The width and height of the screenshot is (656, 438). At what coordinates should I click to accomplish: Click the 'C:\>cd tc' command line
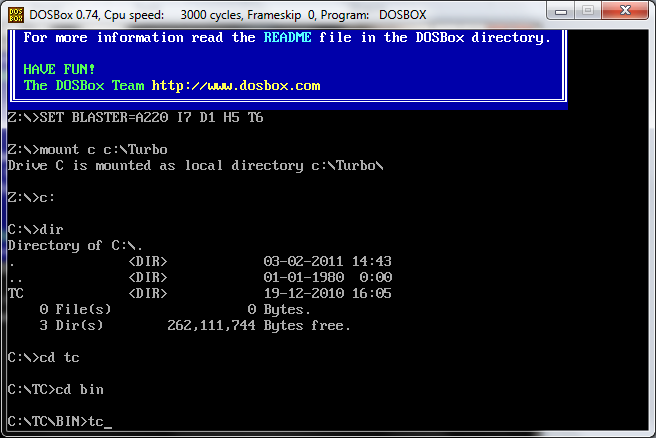tap(44, 358)
